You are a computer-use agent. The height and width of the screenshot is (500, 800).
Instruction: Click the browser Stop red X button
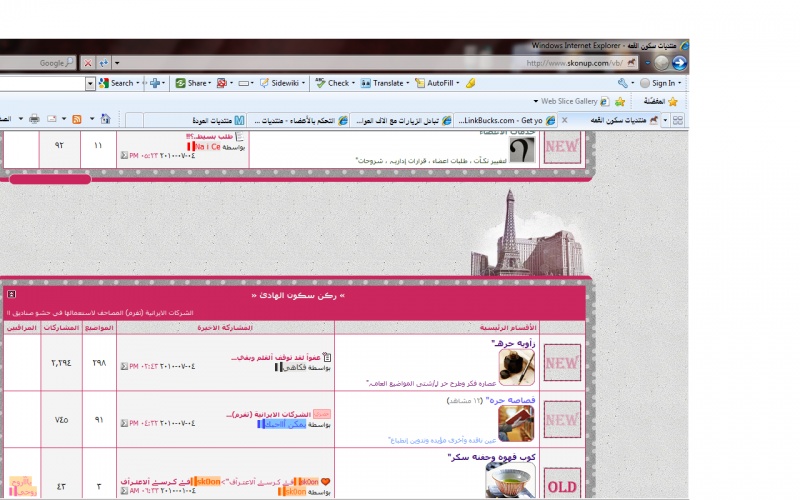pyautogui.click(x=88, y=63)
